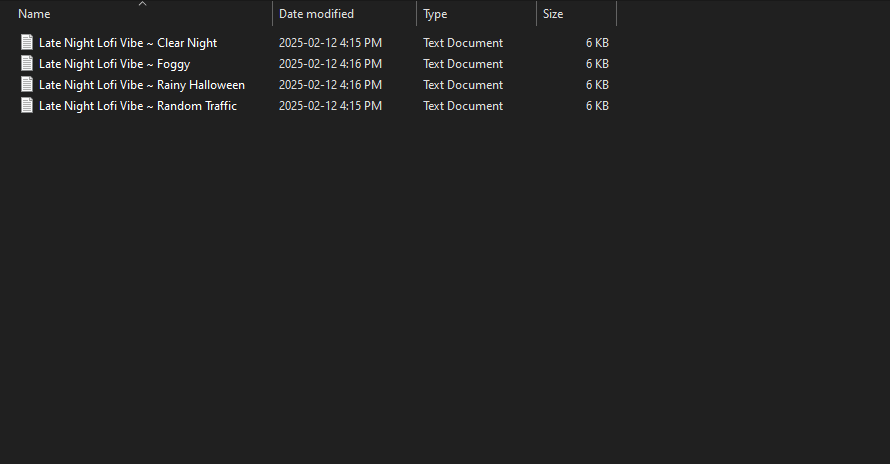This screenshot has width=890, height=464.
Task: Select Late Night Lofi Vibe ~ Random Traffic
Action: (x=138, y=106)
